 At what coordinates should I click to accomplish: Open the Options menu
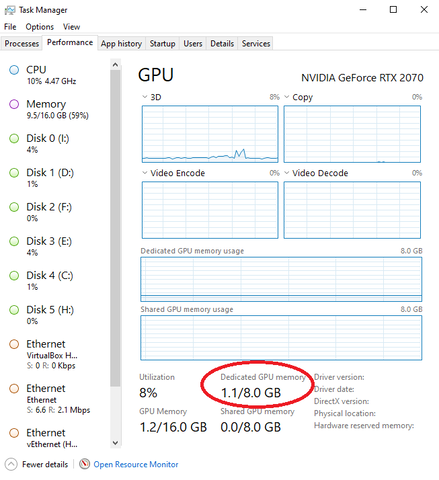(40, 27)
